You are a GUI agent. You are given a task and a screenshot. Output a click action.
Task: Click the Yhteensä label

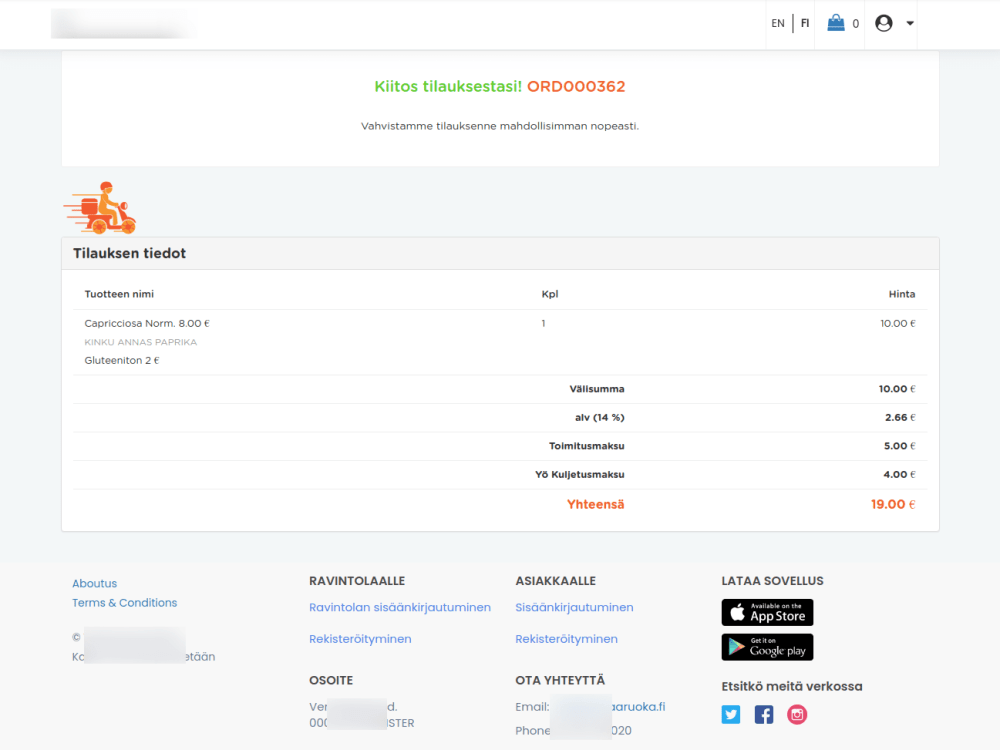pyautogui.click(x=596, y=504)
